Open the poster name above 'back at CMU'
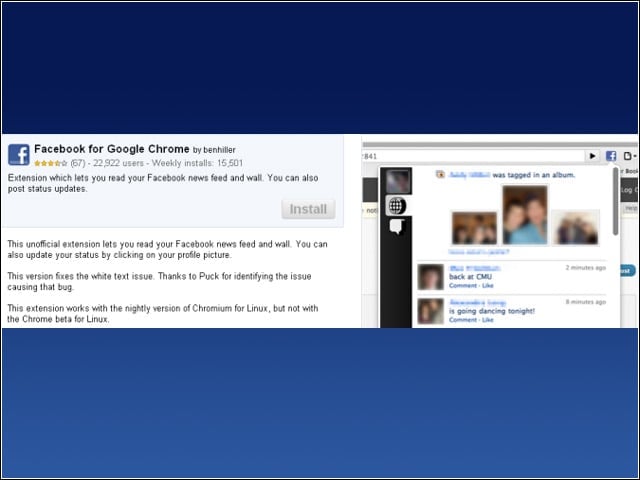The height and width of the screenshot is (480, 640). tap(474, 268)
